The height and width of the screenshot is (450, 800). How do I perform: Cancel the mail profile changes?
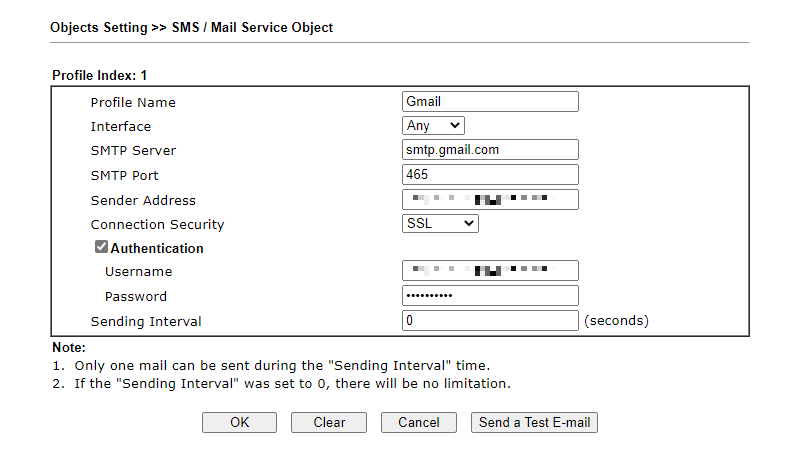[x=419, y=422]
